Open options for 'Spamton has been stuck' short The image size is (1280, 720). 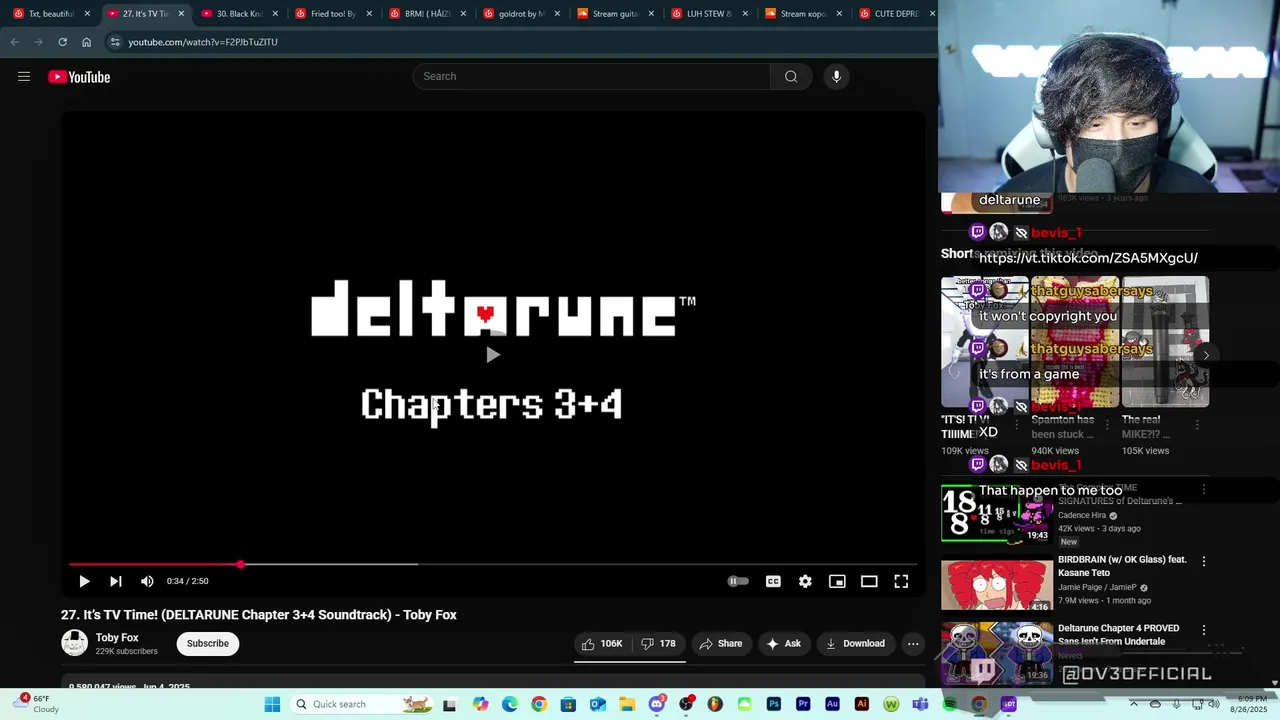point(1107,425)
